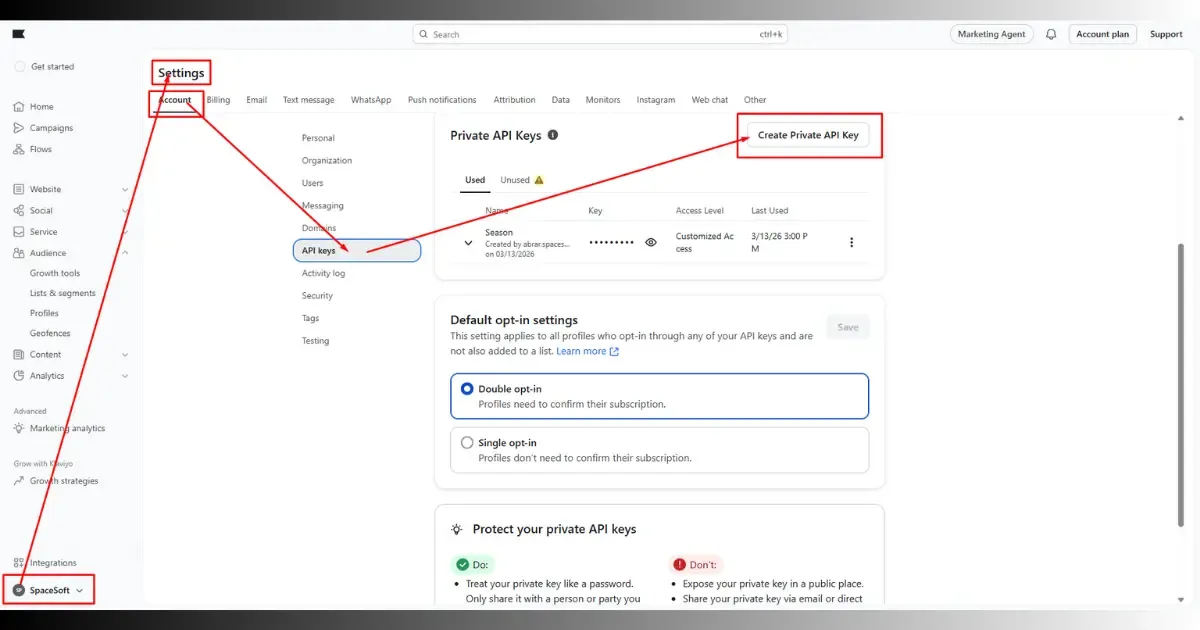
Task: Switch to the Billing settings tab
Action: pyautogui.click(x=218, y=100)
